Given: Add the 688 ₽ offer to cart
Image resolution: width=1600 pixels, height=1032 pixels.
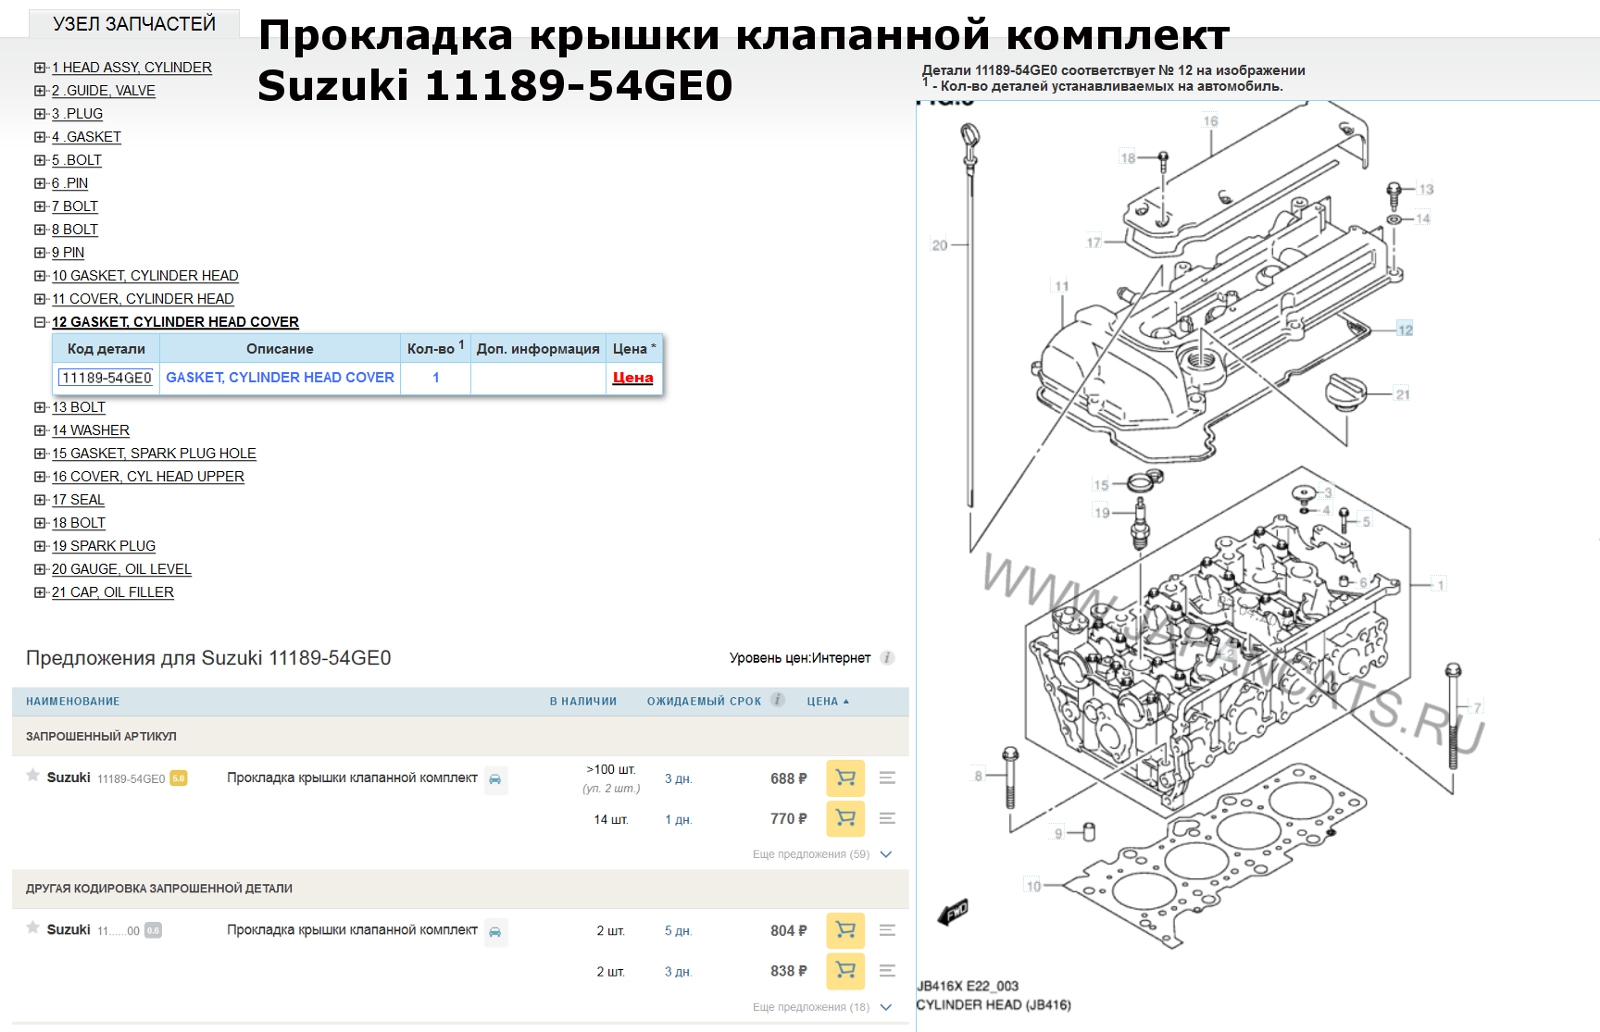Looking at the screenshot, I should [845, 778].
